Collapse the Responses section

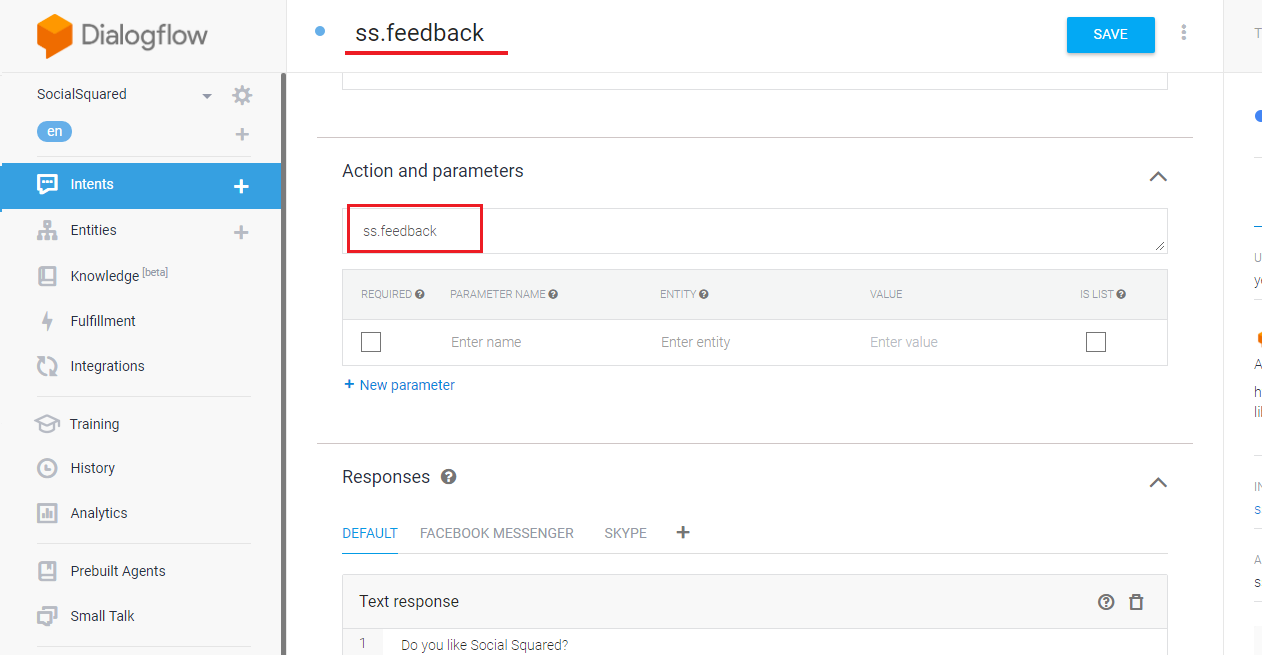click(x=1158, y=482)
